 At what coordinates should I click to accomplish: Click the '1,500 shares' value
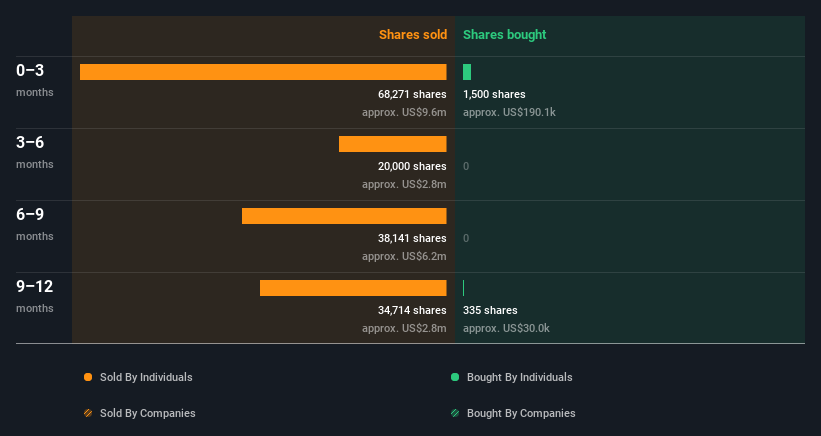[494, 94]
